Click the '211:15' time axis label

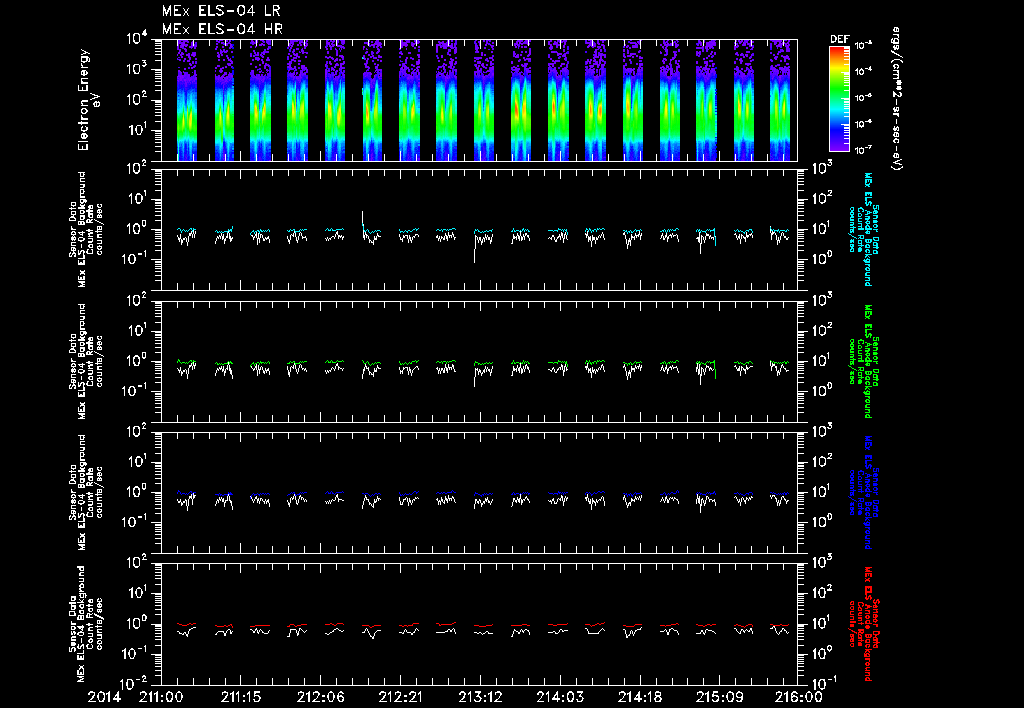240,697
